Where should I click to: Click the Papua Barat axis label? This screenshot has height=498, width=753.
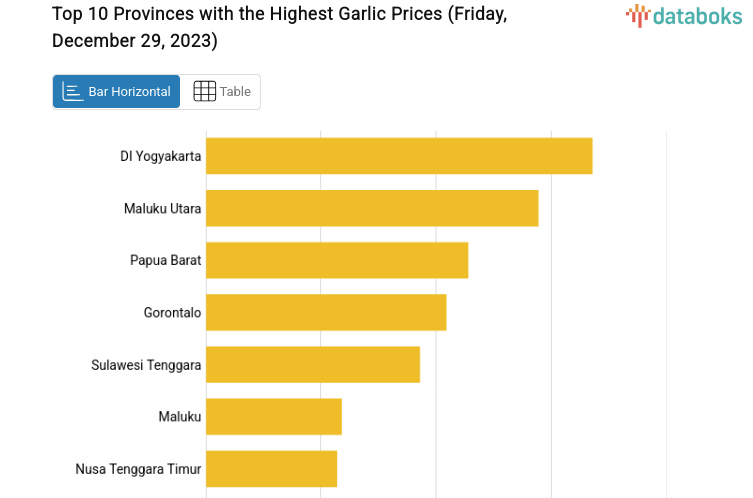(x=166, y=260)
